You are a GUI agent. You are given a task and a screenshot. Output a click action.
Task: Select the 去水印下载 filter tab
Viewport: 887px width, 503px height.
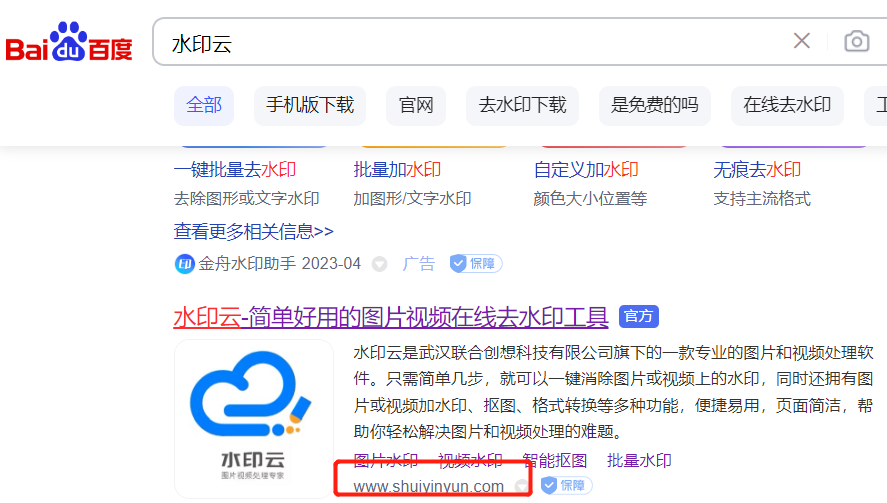click(x=522, y=105)
